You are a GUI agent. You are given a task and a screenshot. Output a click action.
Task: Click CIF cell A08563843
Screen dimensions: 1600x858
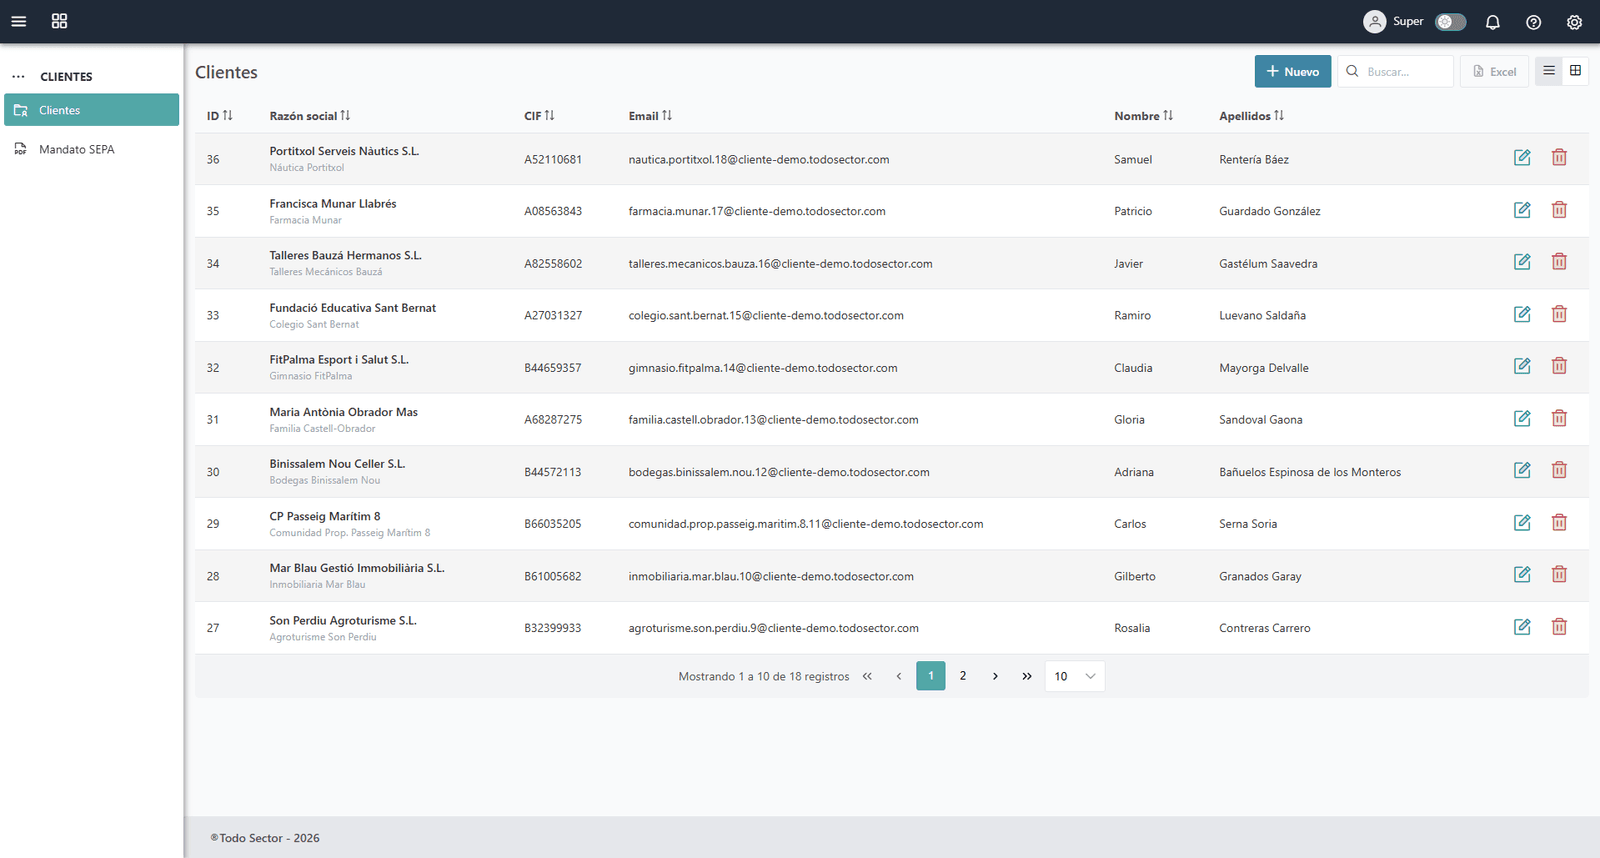[x=553, y=212]
